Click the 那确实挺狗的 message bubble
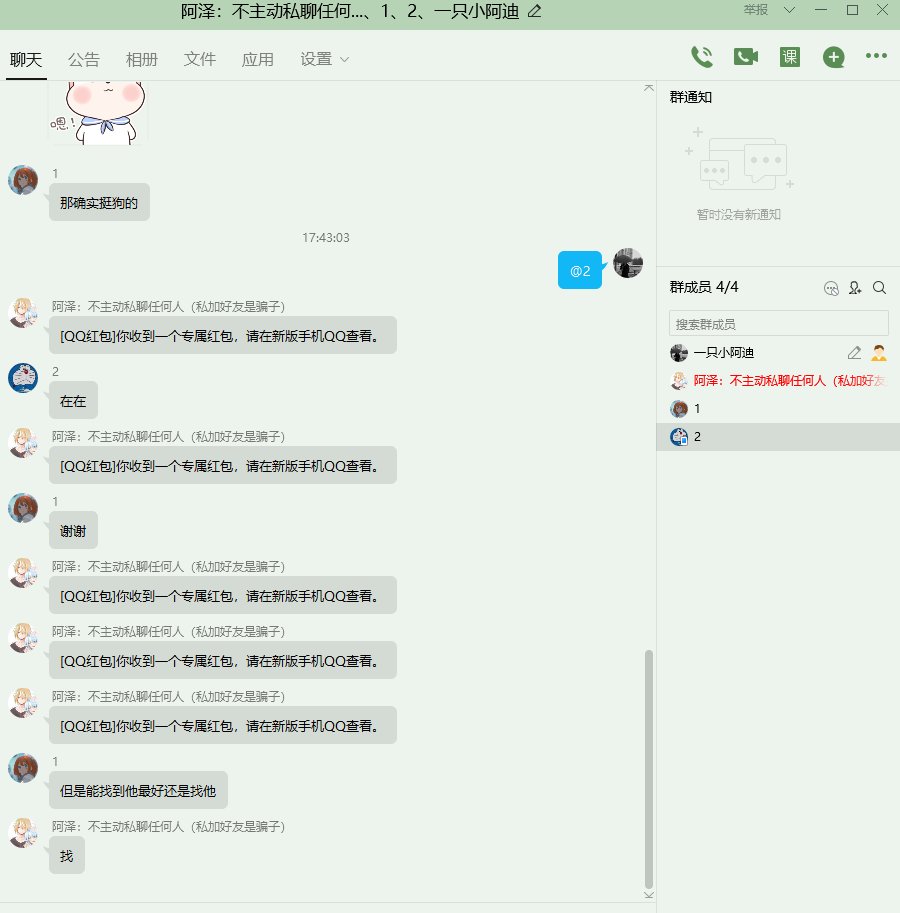Screen dimensions: 900x913 99,203
